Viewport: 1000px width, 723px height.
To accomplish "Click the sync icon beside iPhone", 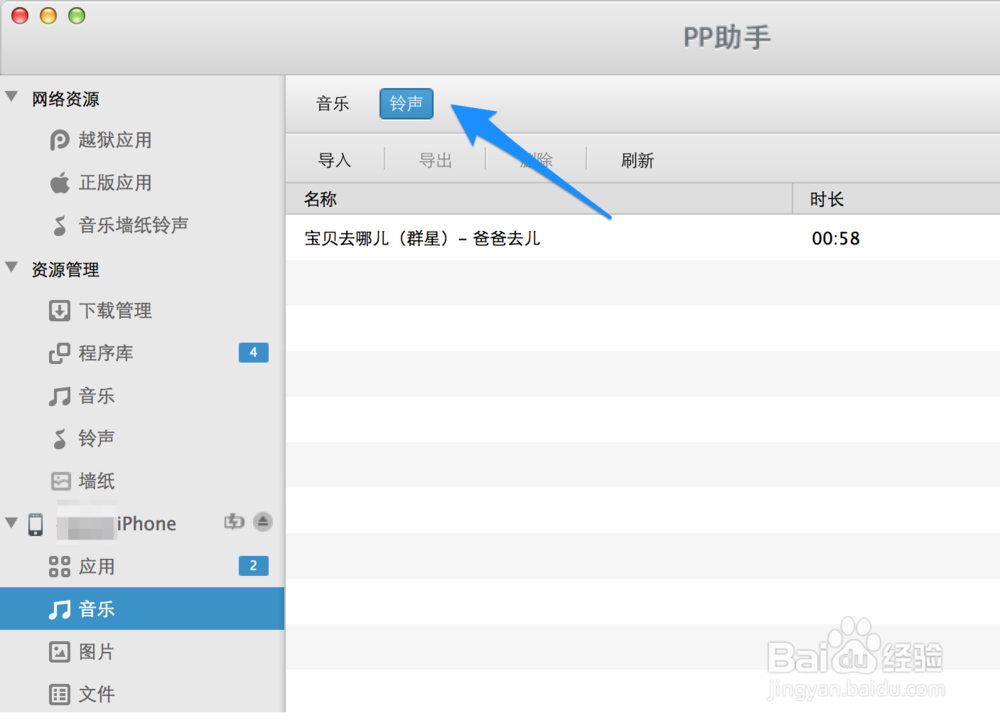I will [234, 522].
